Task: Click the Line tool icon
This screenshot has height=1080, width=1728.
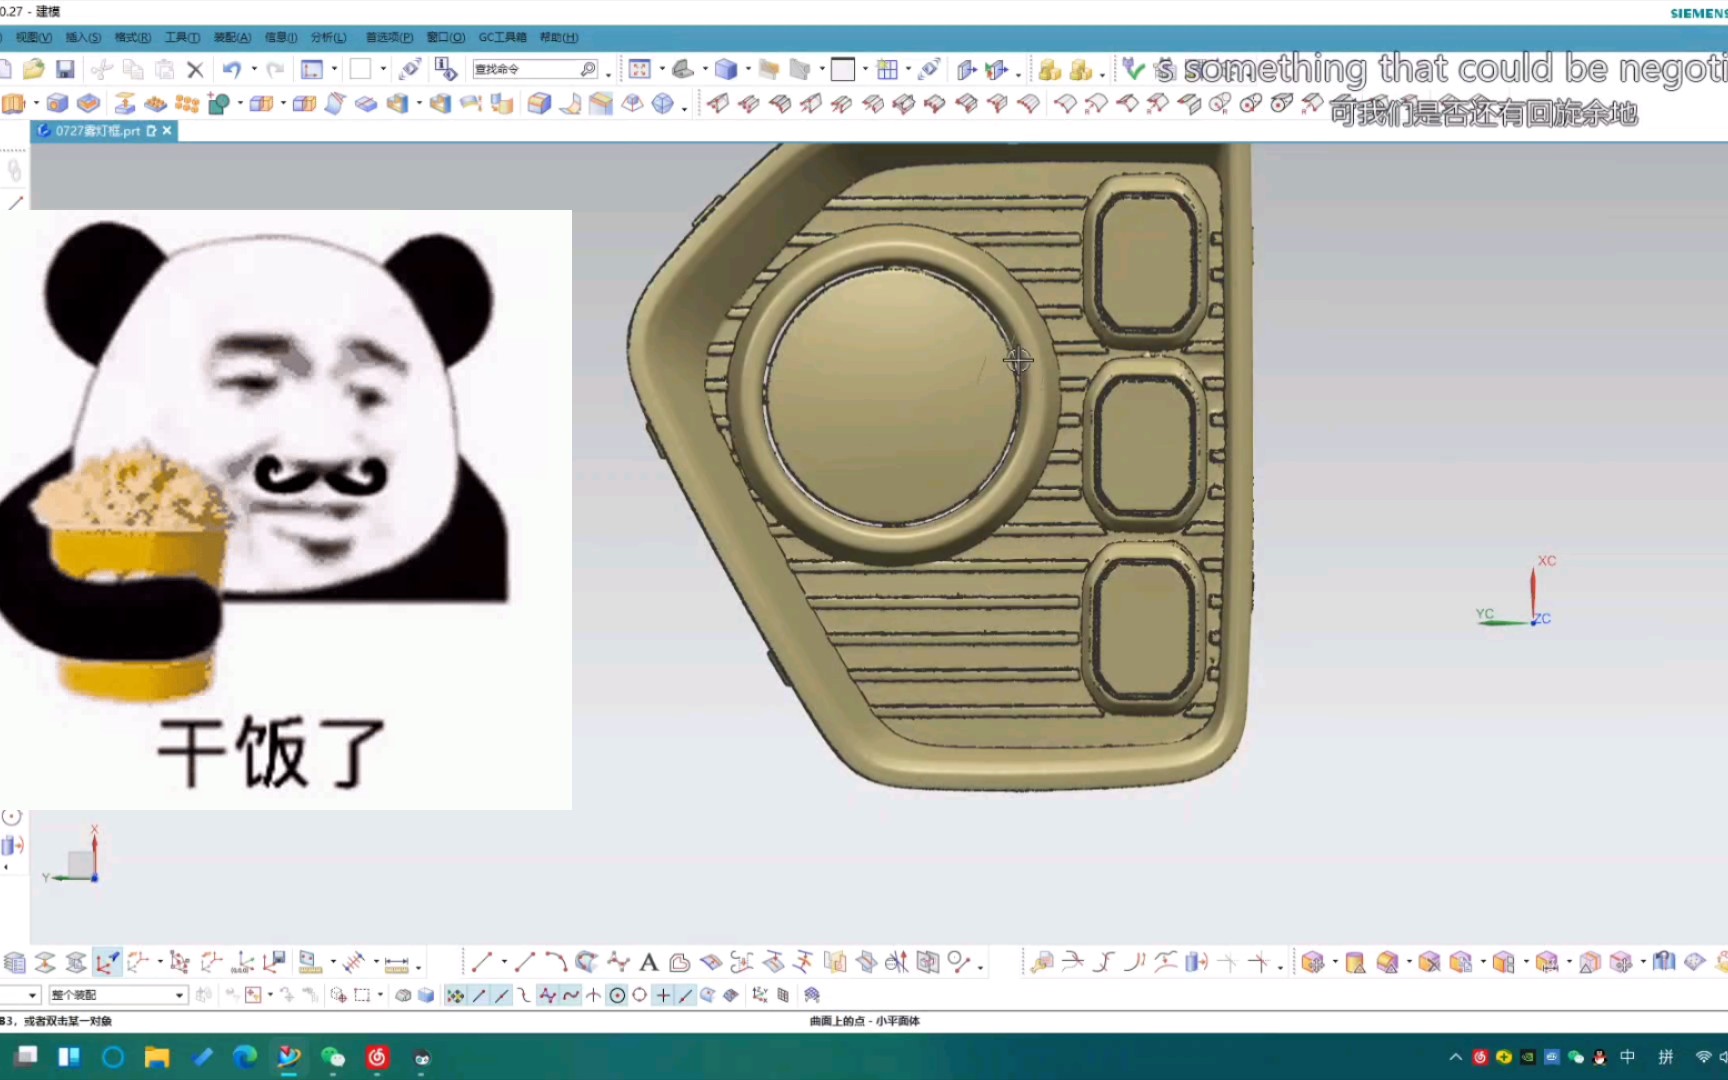Action: point(481,962)
